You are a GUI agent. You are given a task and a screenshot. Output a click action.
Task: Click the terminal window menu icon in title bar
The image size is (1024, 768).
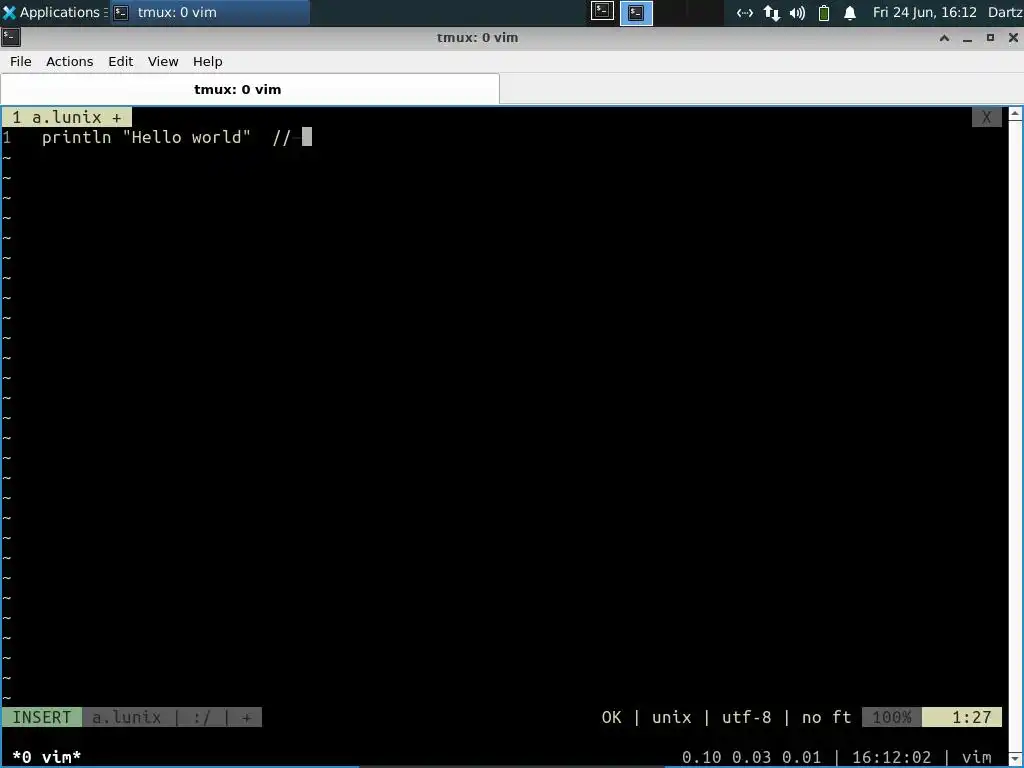pyautogui.click(x=11, y=37)
